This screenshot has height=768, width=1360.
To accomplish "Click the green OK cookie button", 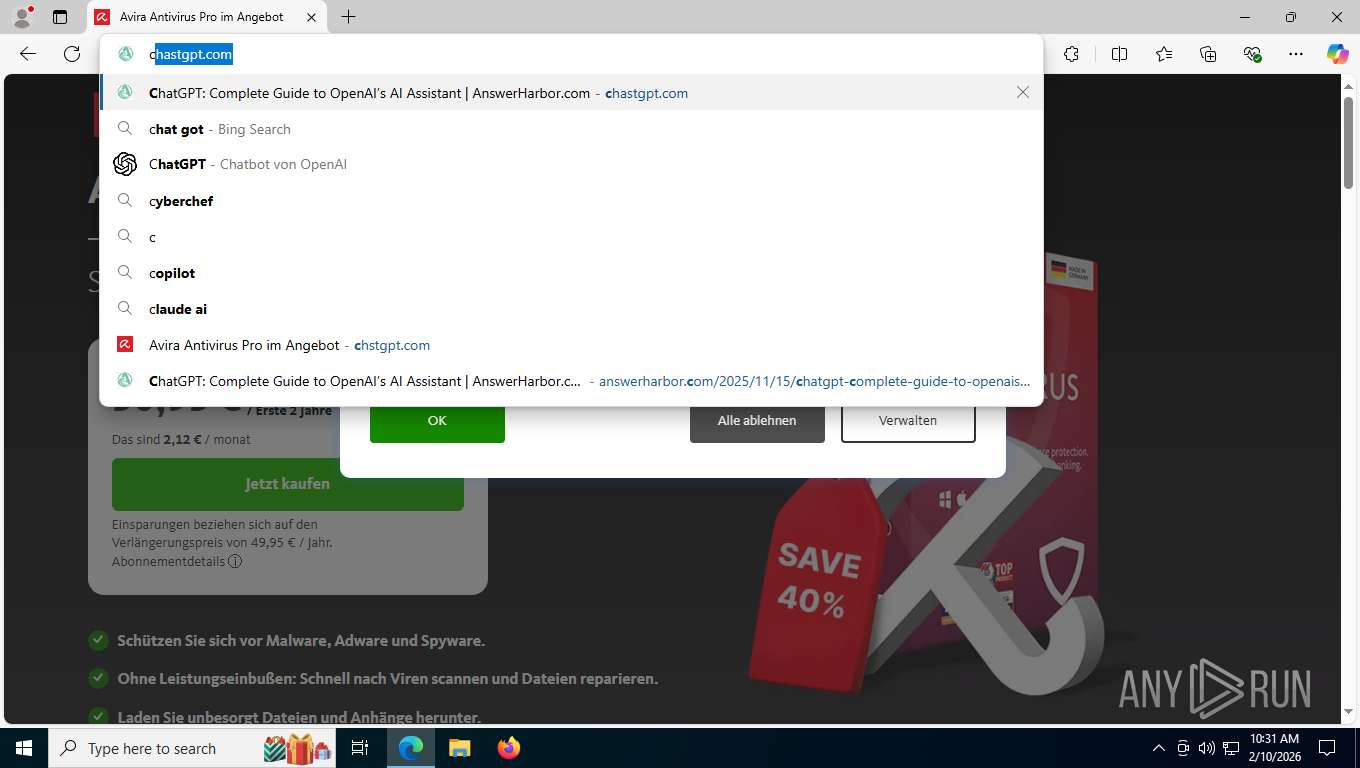I will point(437,421).
